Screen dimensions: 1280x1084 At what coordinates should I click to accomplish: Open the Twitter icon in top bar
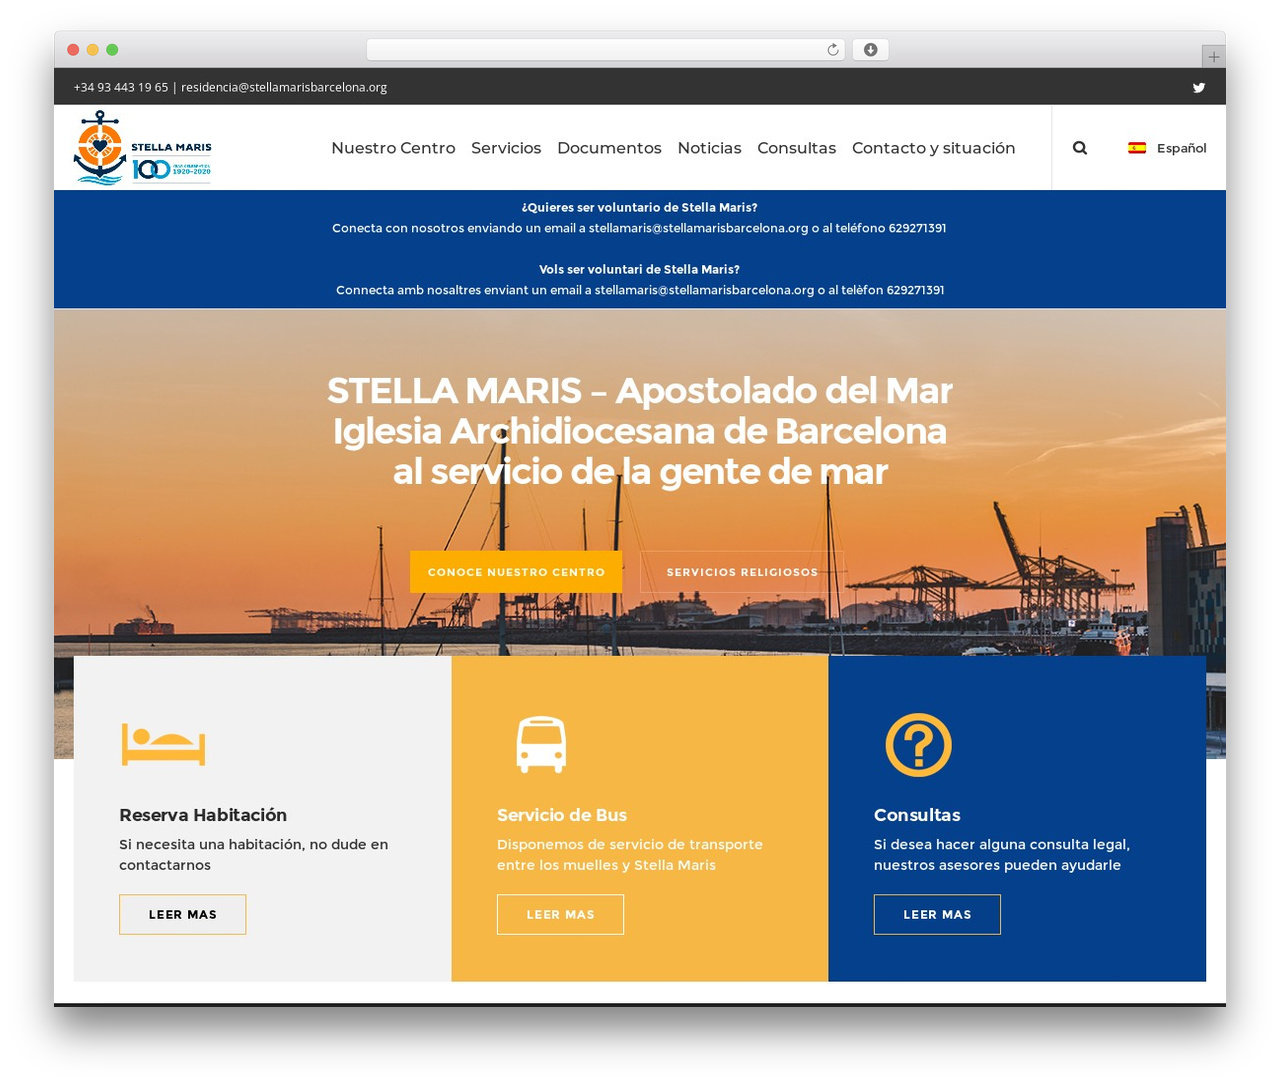(1198, 88)
